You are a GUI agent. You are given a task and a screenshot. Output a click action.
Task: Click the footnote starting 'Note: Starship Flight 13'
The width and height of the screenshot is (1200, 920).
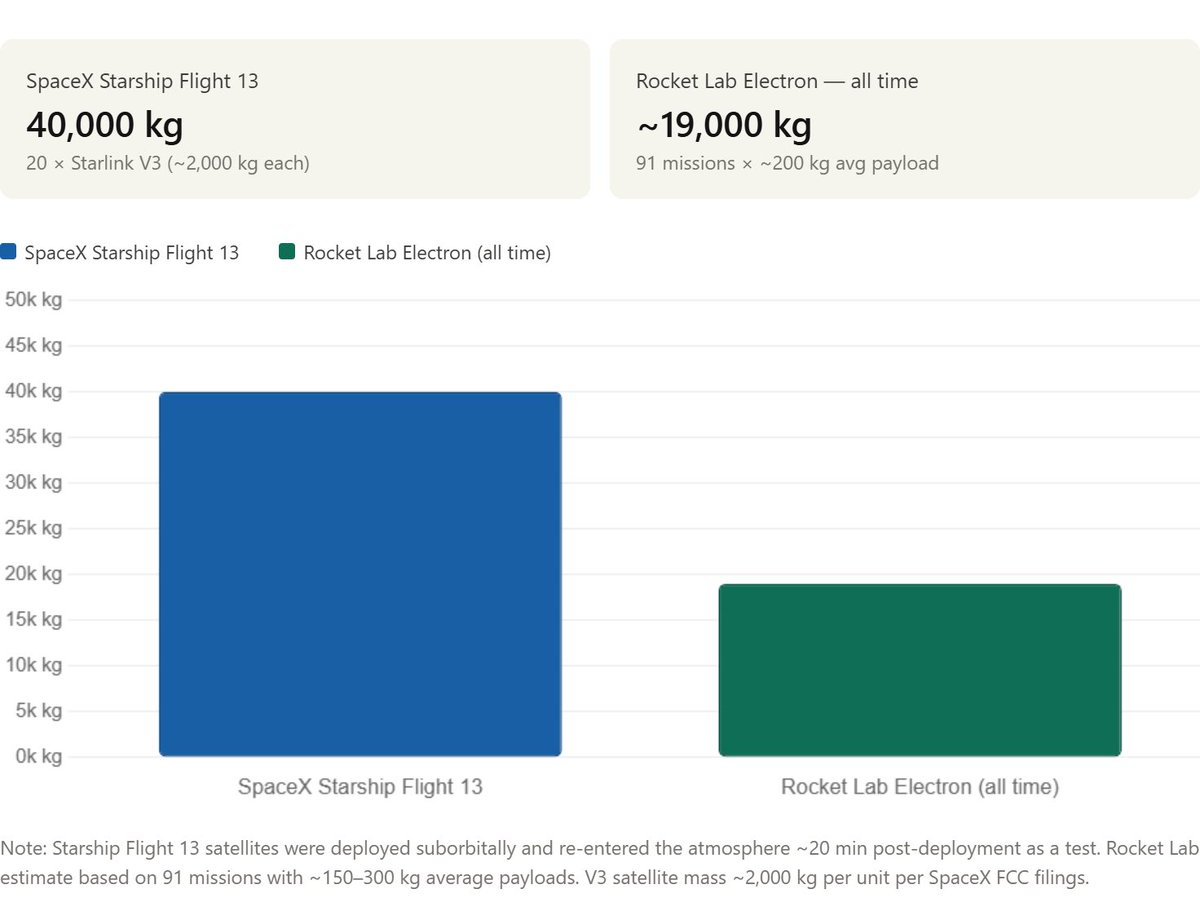click(600, 864)
